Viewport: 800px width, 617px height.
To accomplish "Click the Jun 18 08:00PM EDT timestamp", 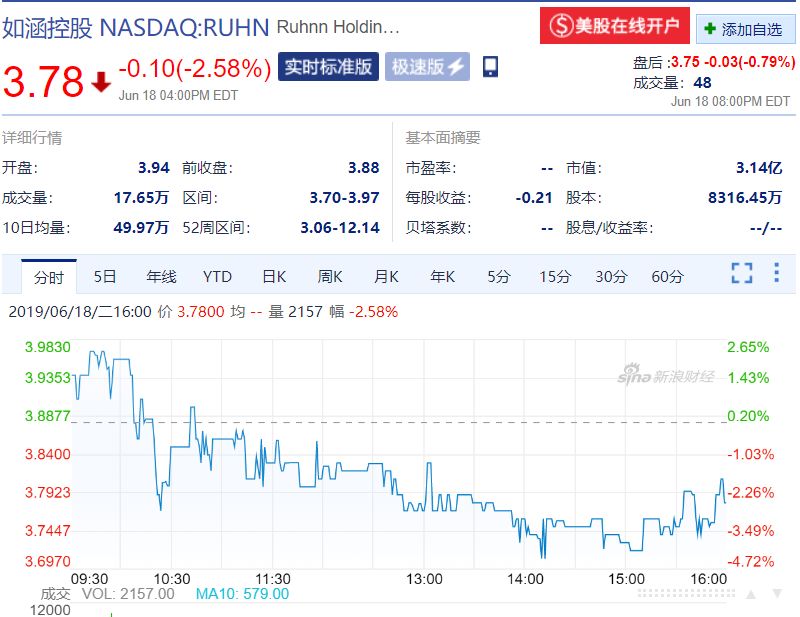I will pyautogui.click(x=730, y=101).
